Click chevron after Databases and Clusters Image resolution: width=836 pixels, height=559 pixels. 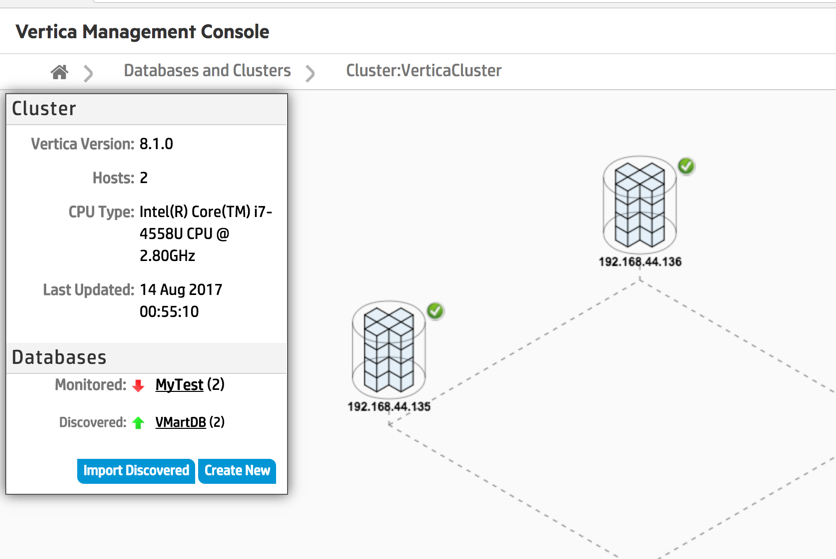pyautogui.click(x=310, y=72)
